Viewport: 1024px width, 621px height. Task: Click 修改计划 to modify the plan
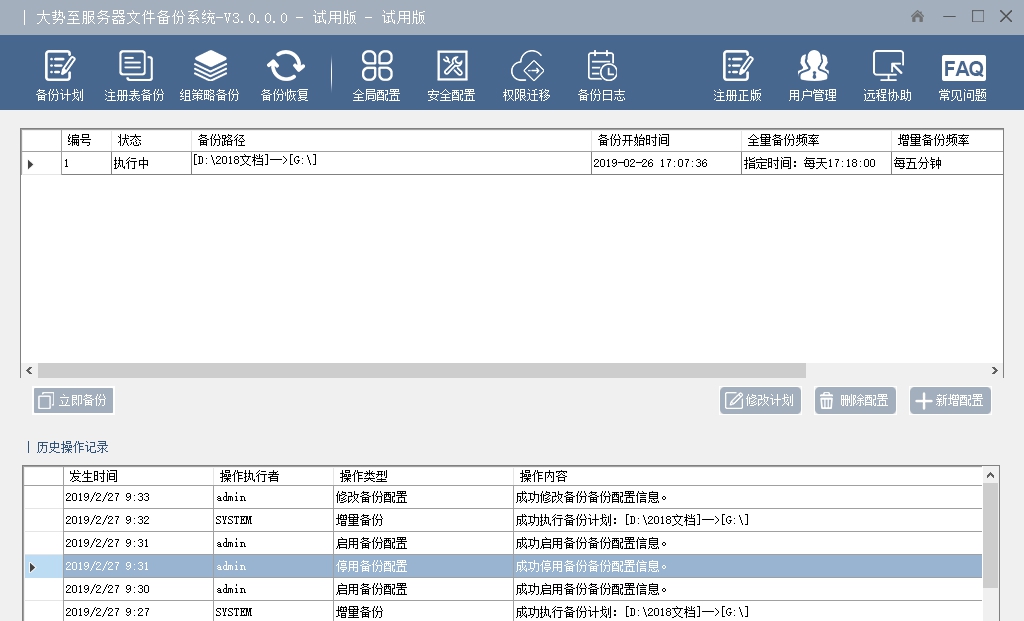click(x=760, y=400)
